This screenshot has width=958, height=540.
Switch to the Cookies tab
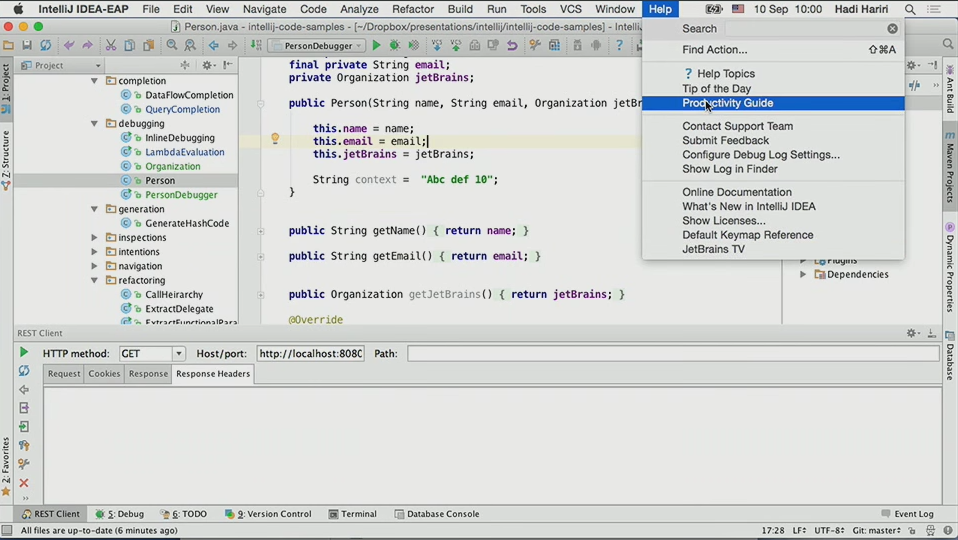click(104, 374)
